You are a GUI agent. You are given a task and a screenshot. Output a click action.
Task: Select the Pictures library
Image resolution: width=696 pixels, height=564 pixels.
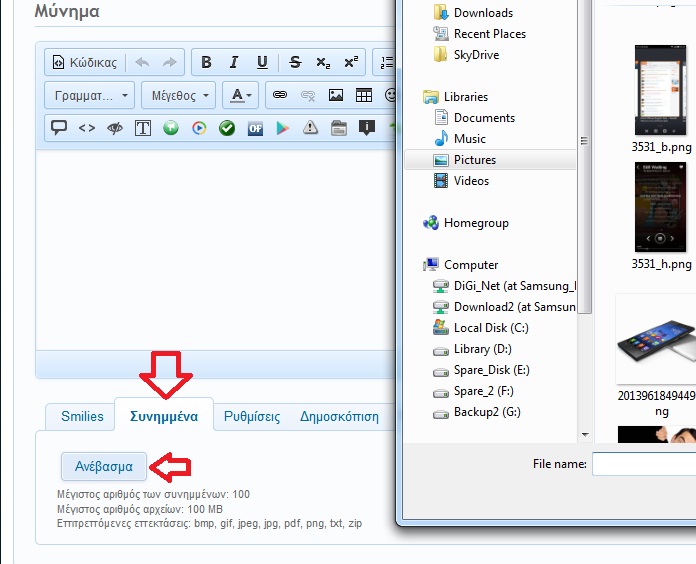click(490, 160)
